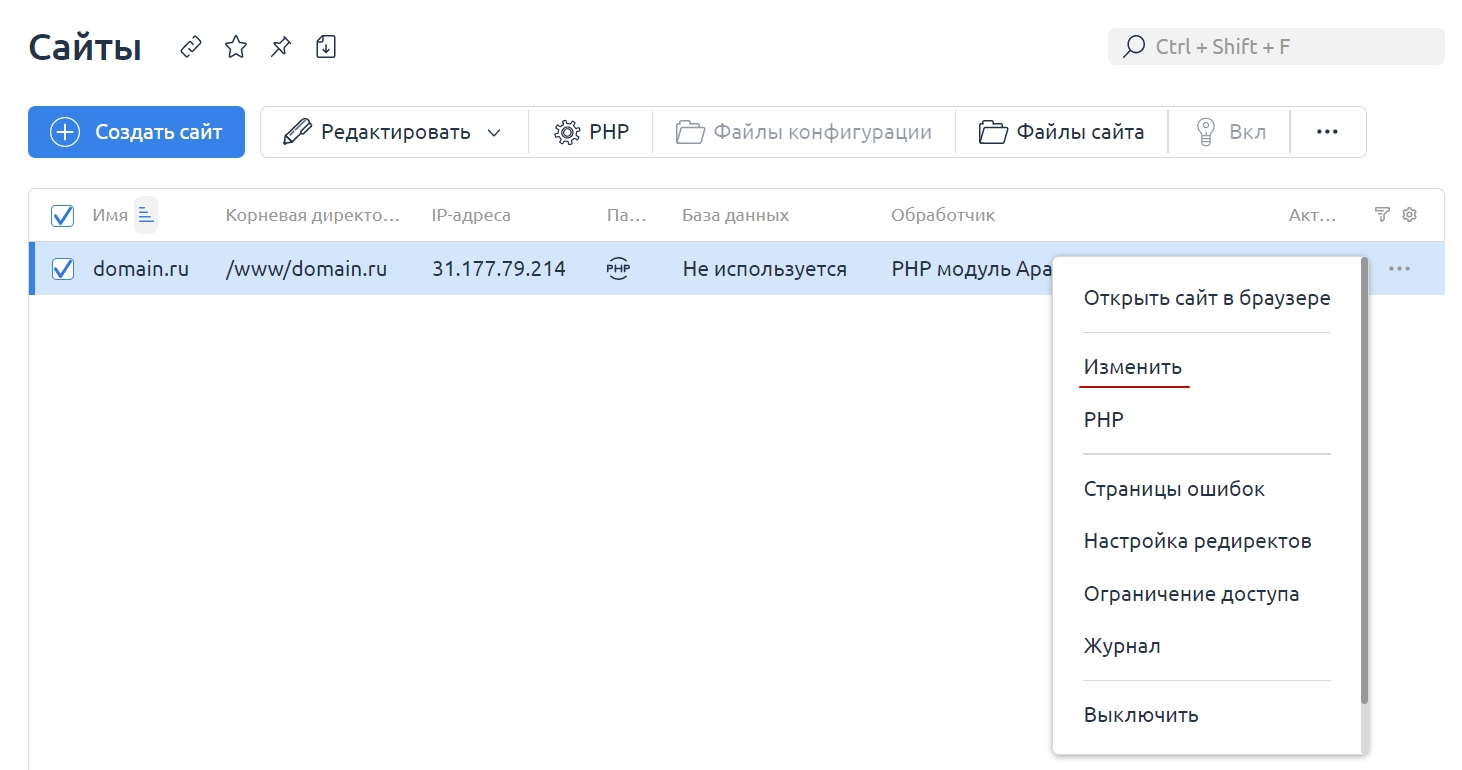
Task: Click the truncated Акт… column header
Action: click(1313, 215)
